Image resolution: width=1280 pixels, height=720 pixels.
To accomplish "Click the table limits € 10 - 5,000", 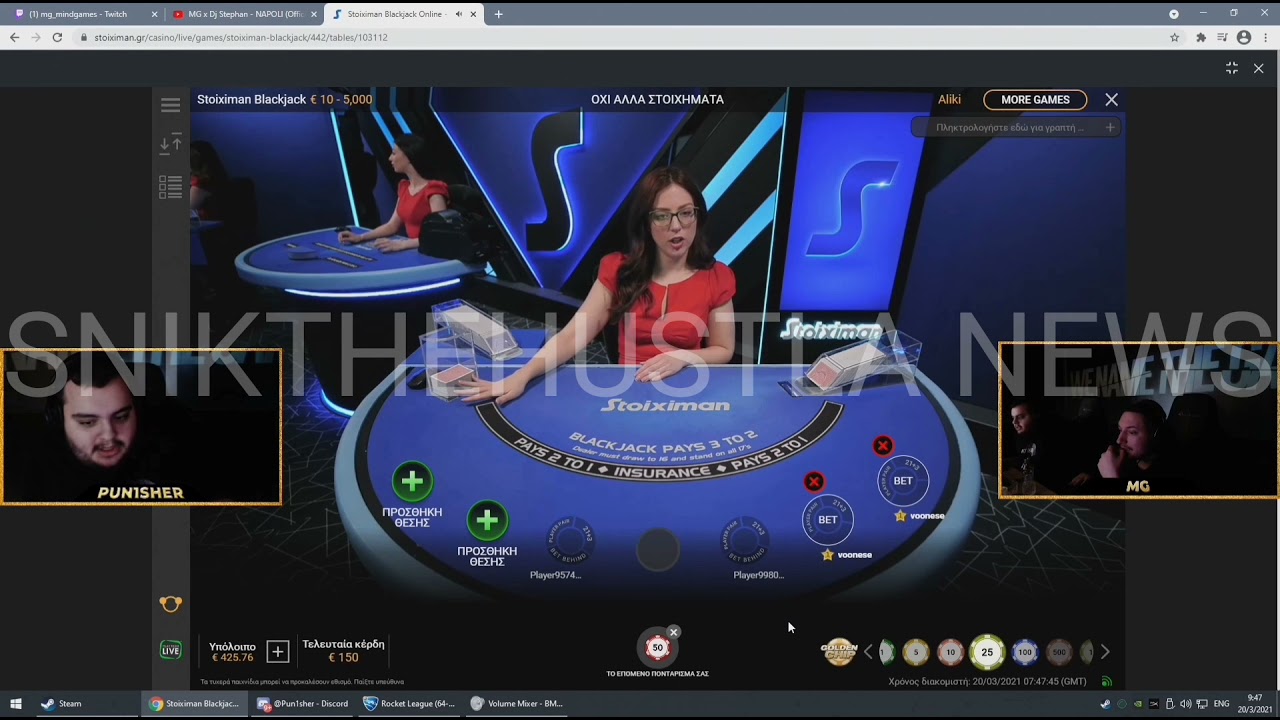I will [341, 100].
